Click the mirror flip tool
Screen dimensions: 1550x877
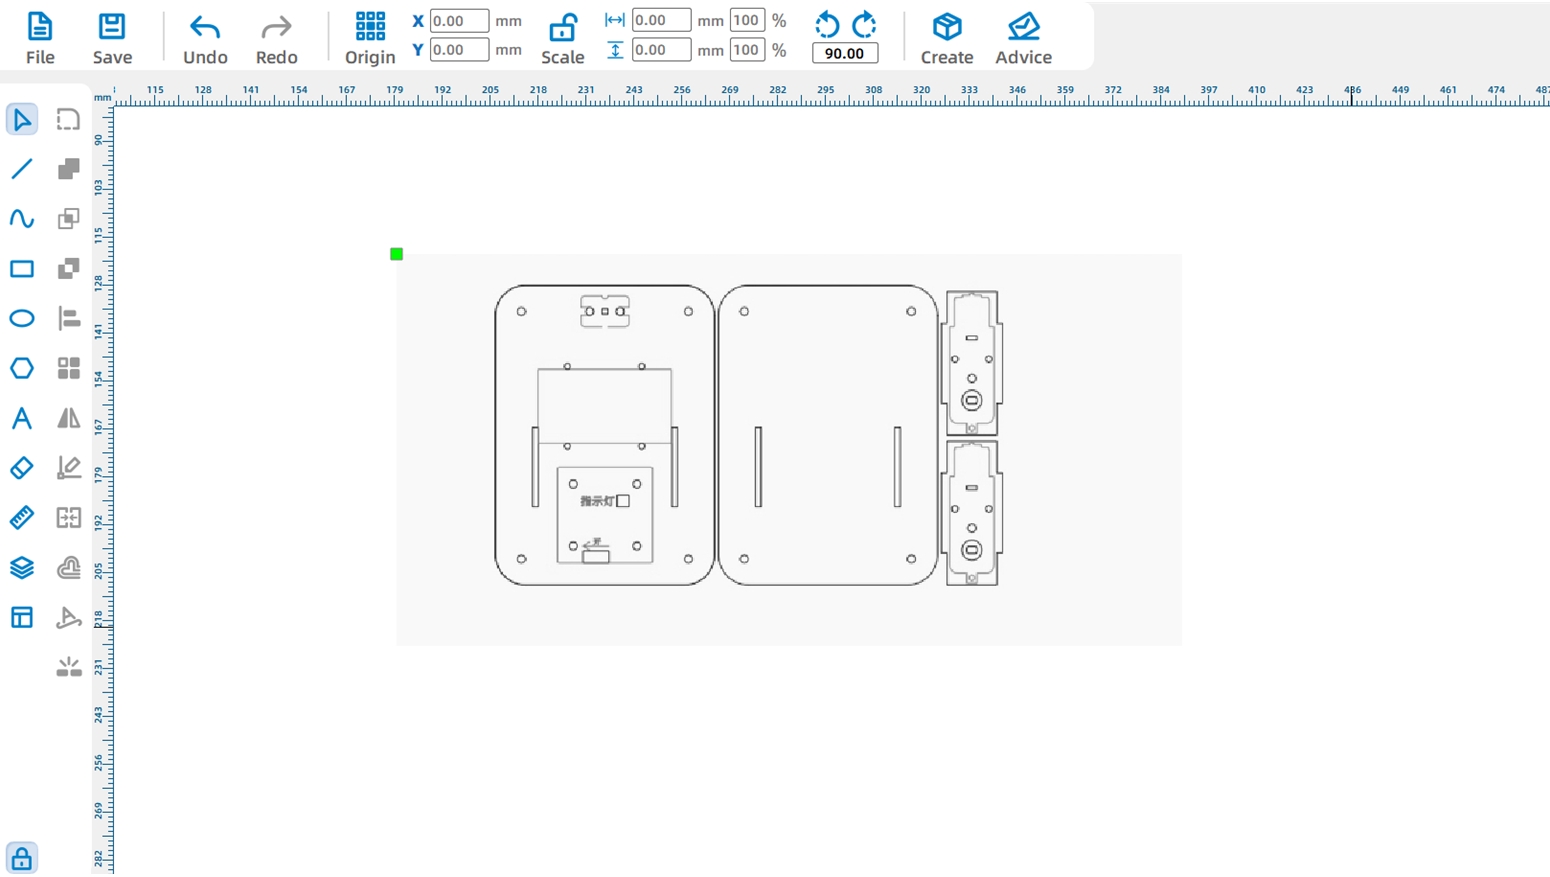[69, 418]
